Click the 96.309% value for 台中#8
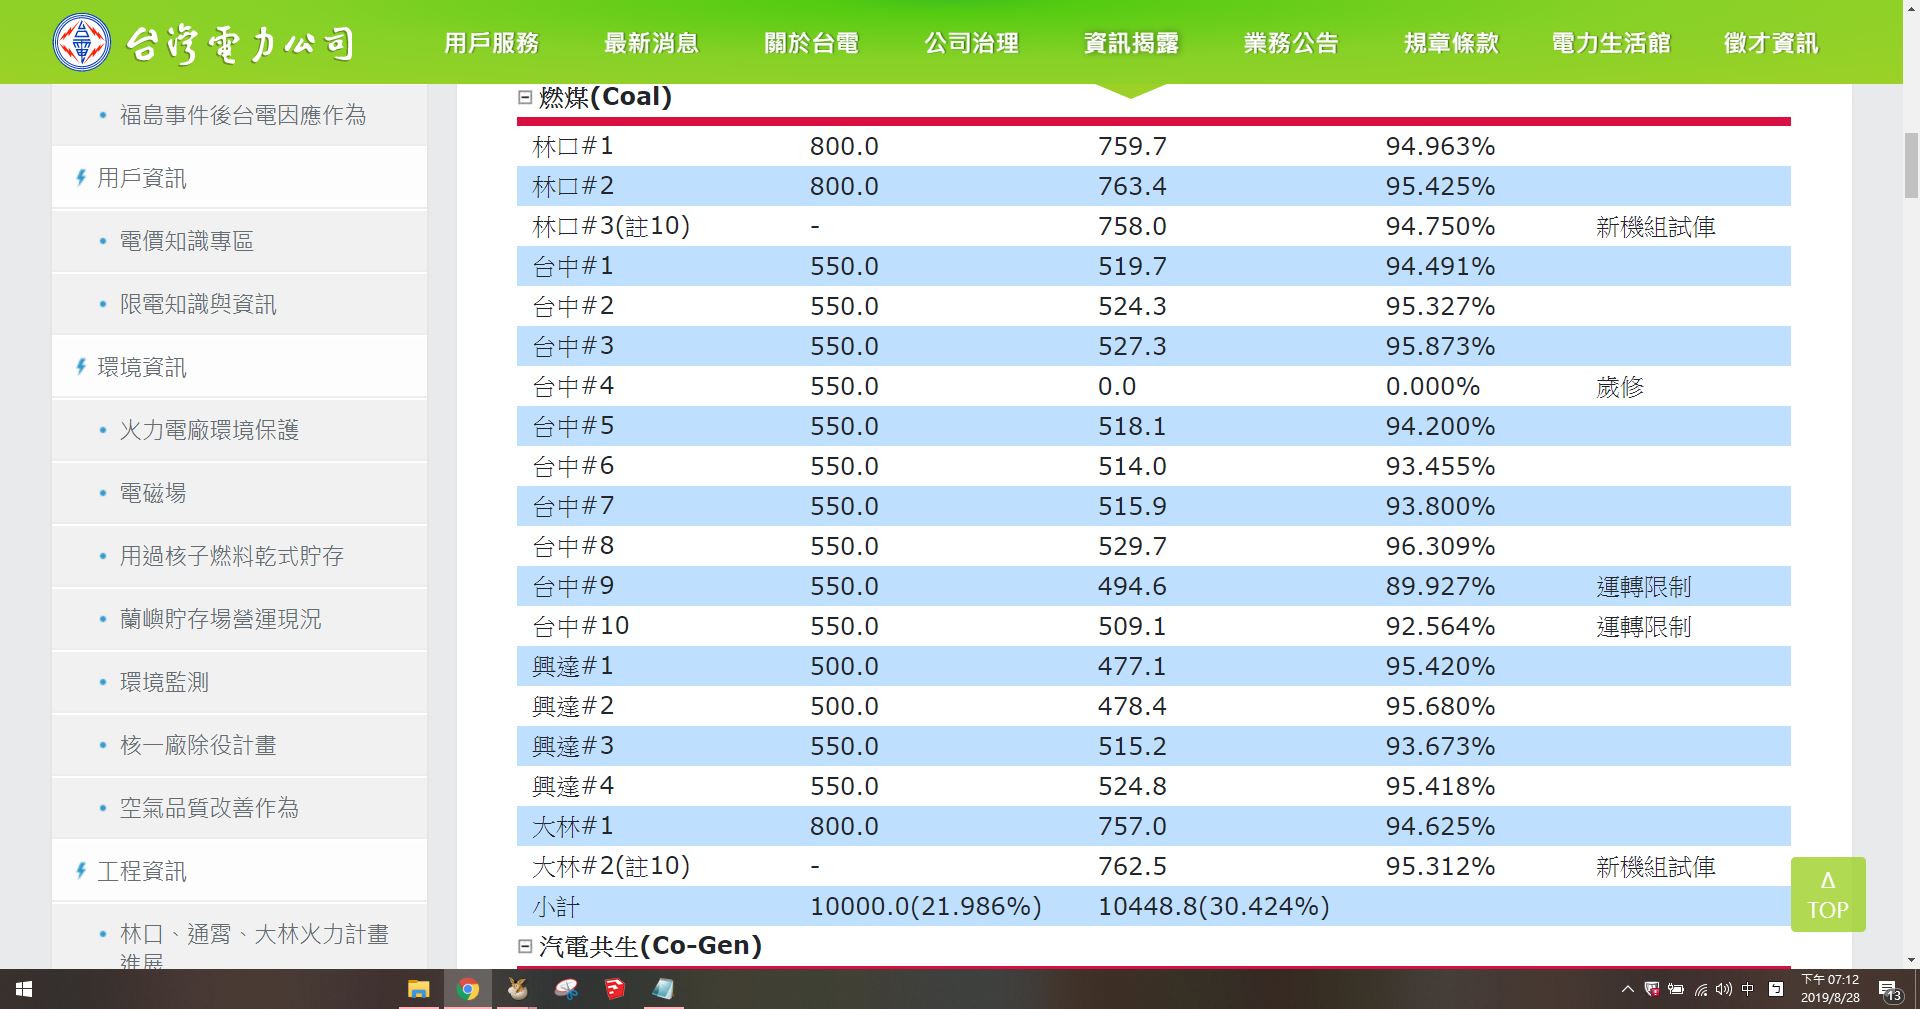 1440,546
